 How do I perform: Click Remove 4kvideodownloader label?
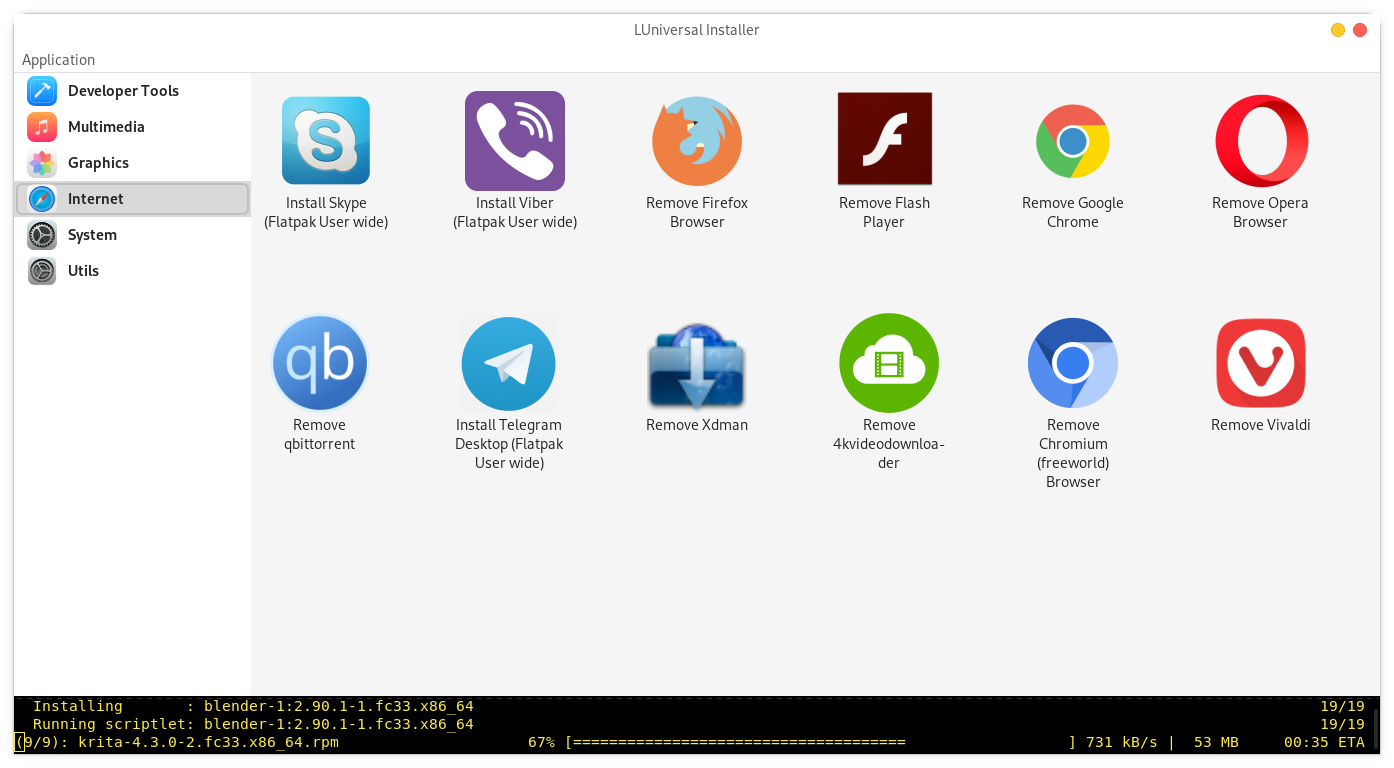[889, 444]
